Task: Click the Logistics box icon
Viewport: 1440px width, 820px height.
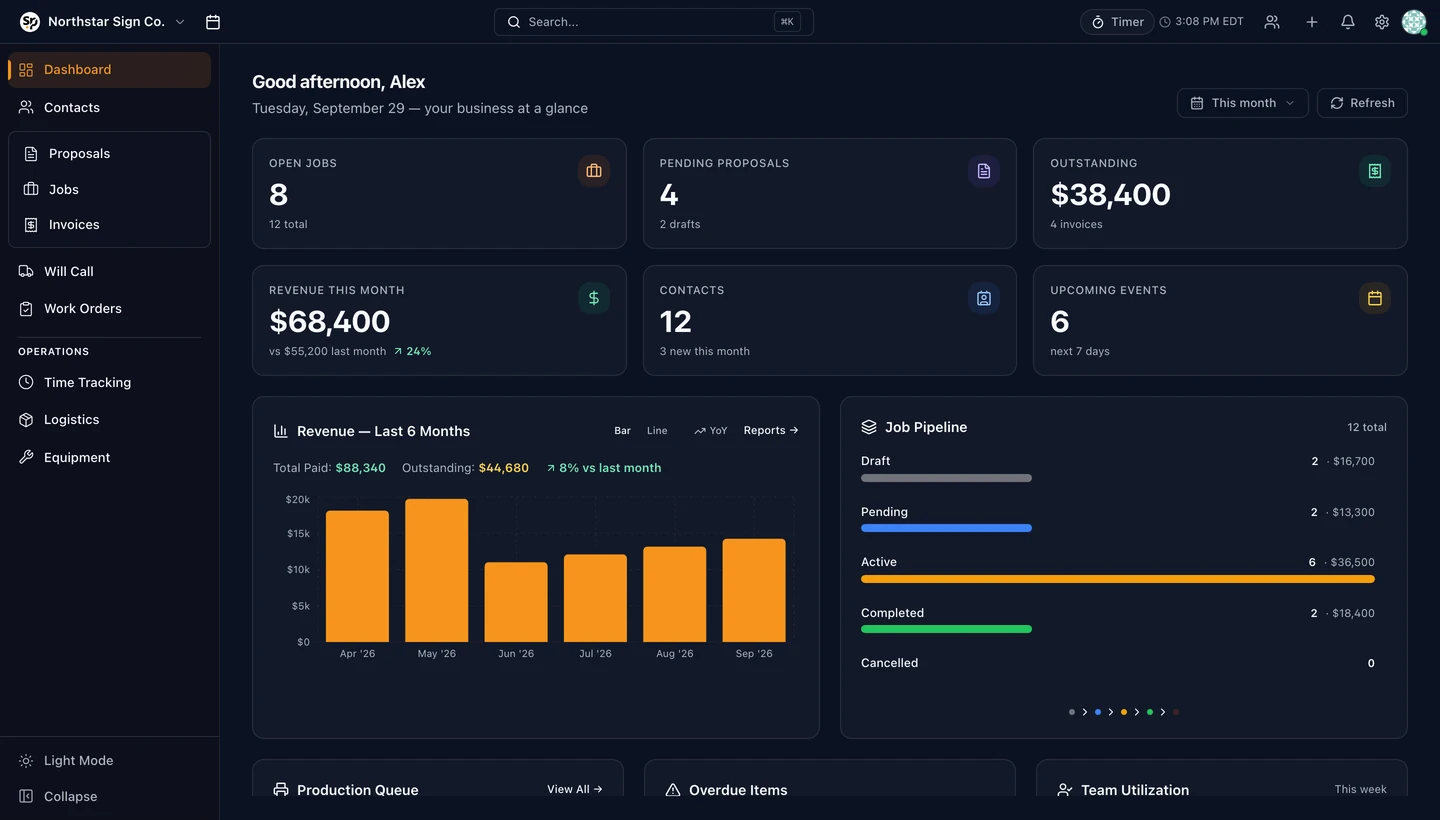Action: coord(26,420)
